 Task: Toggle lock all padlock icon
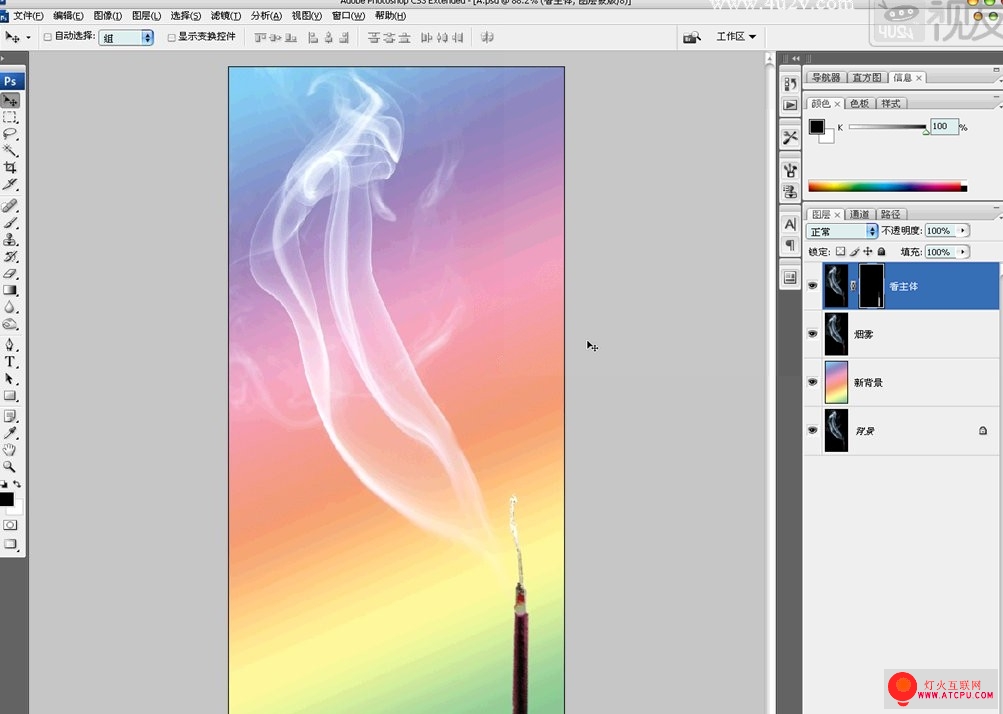tap(881, 252)
